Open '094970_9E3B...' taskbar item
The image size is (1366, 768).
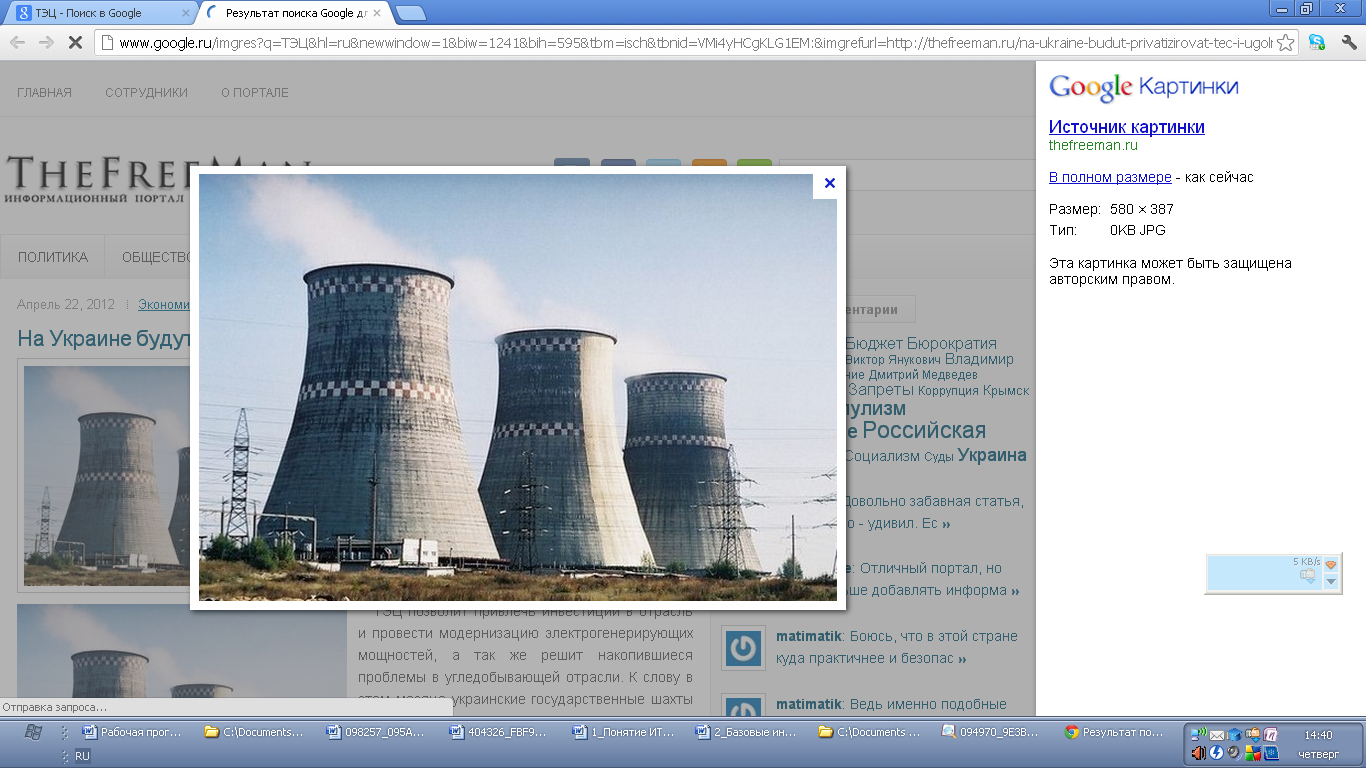click(x=993, y=732)
